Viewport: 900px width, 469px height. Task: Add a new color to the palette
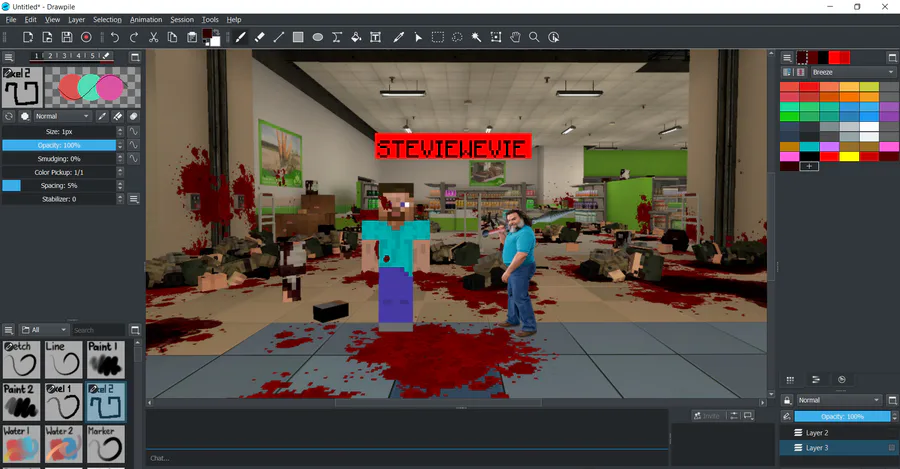coord(809,166)
